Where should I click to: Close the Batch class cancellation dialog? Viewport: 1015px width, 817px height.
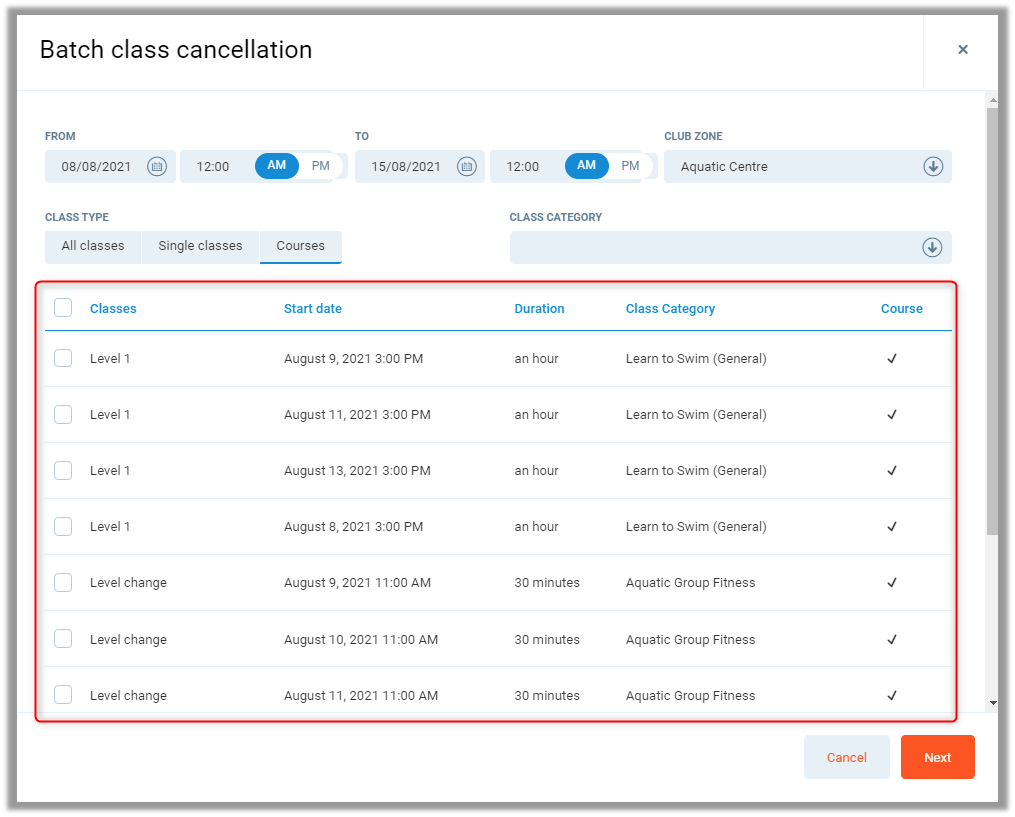click(962, 49)
